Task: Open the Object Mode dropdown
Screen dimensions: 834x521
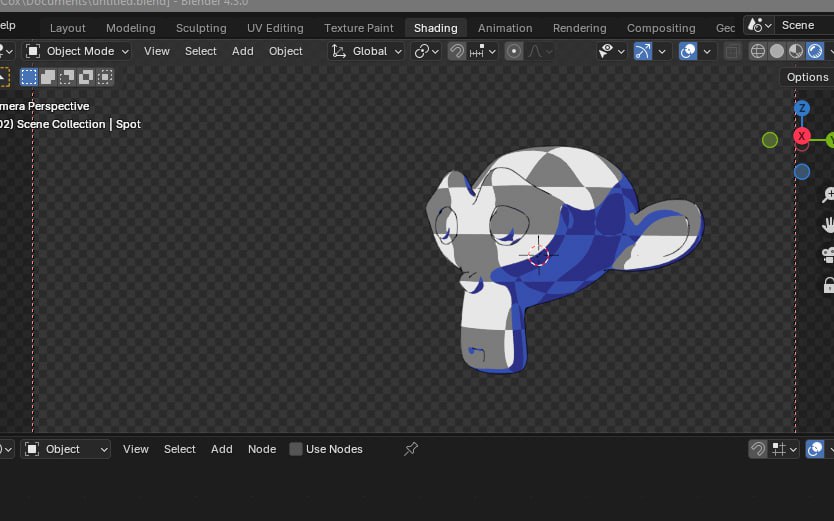Action: coord(77,51)
